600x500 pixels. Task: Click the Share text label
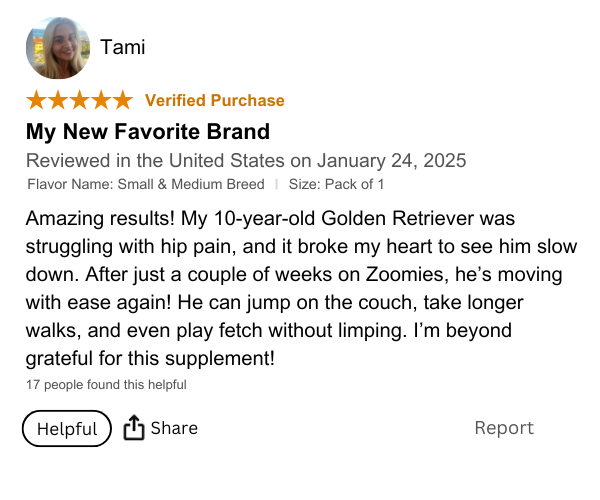point(174,428)
